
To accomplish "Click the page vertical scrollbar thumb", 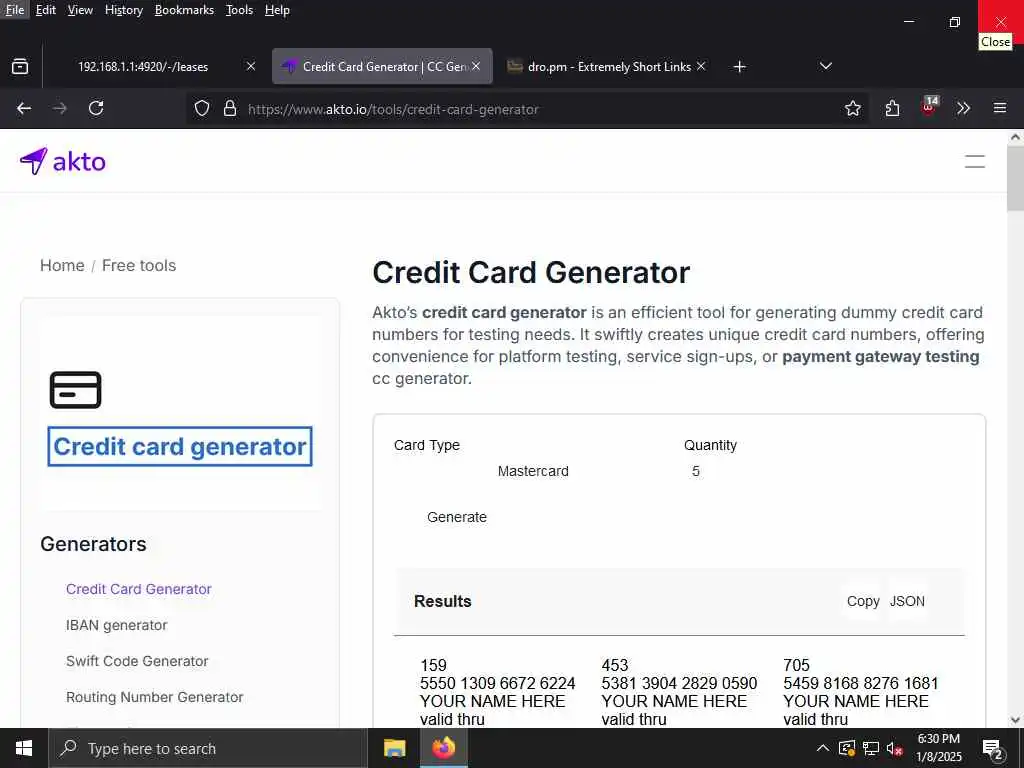I will click(1015, 178).
